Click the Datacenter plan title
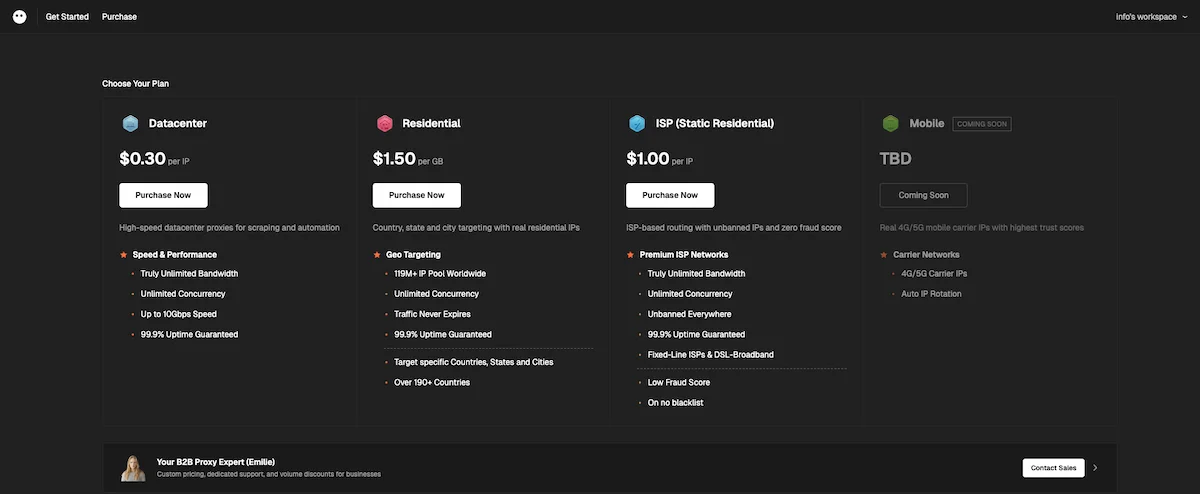1200x494 pixels. 178,124
